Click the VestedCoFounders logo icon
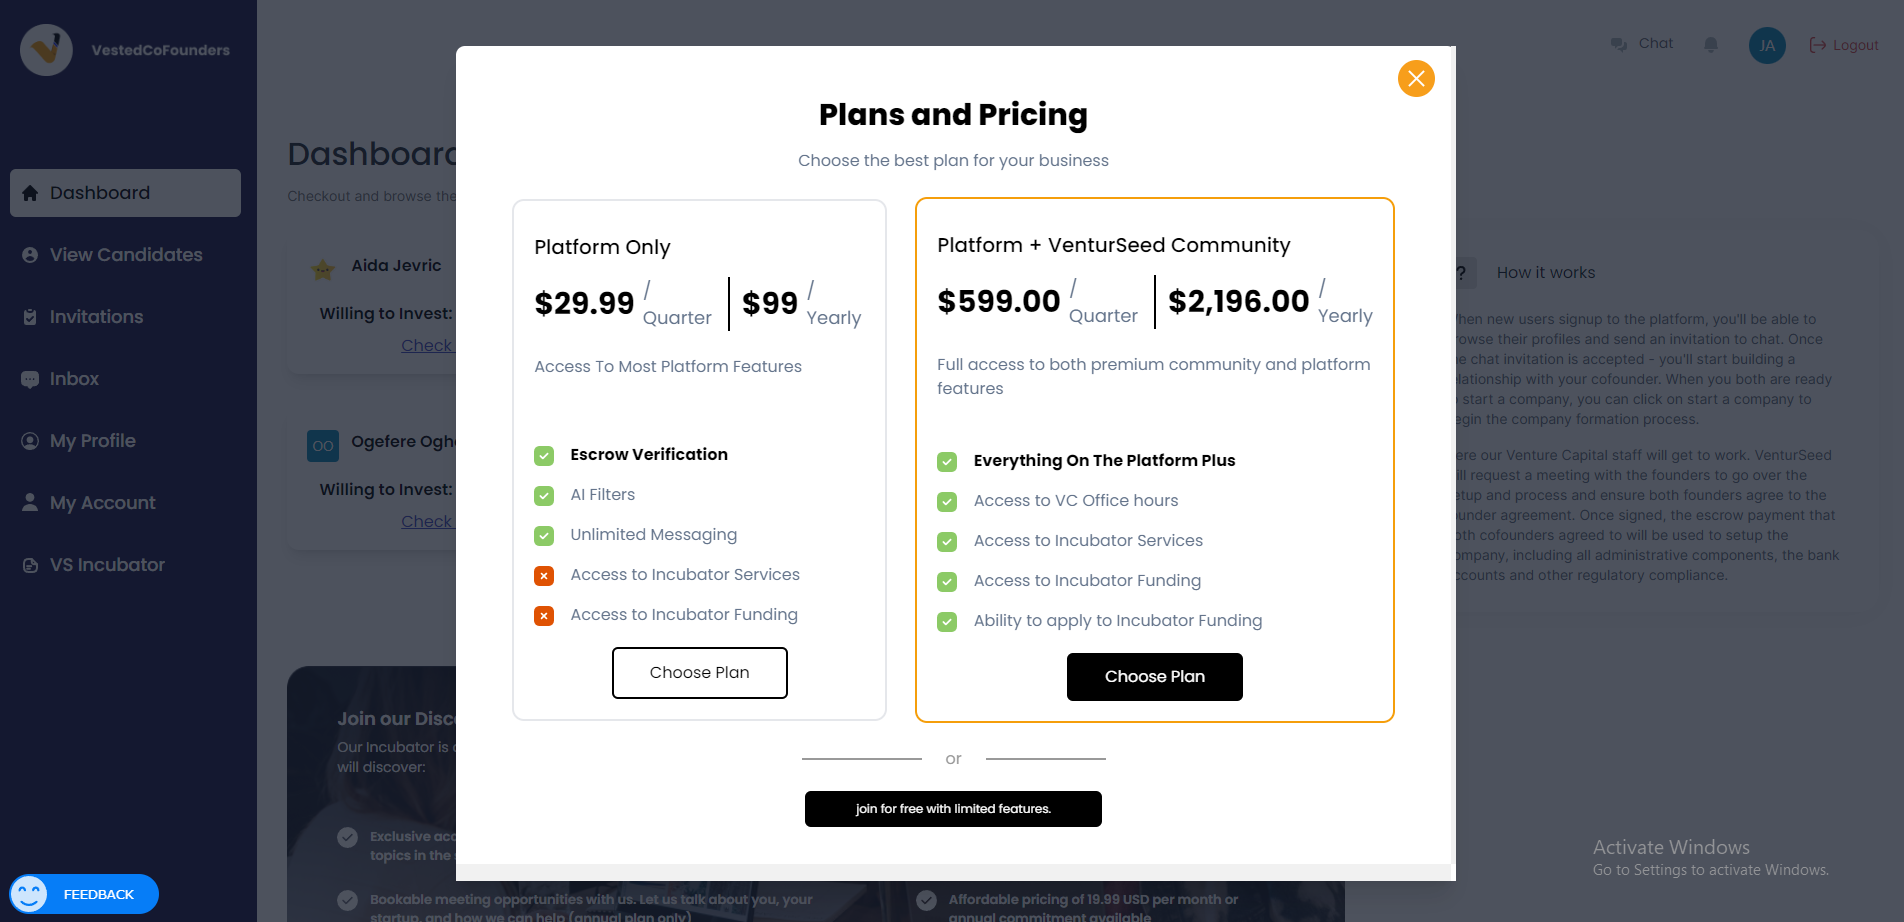The image size is (1904, 922). point(46,50)
